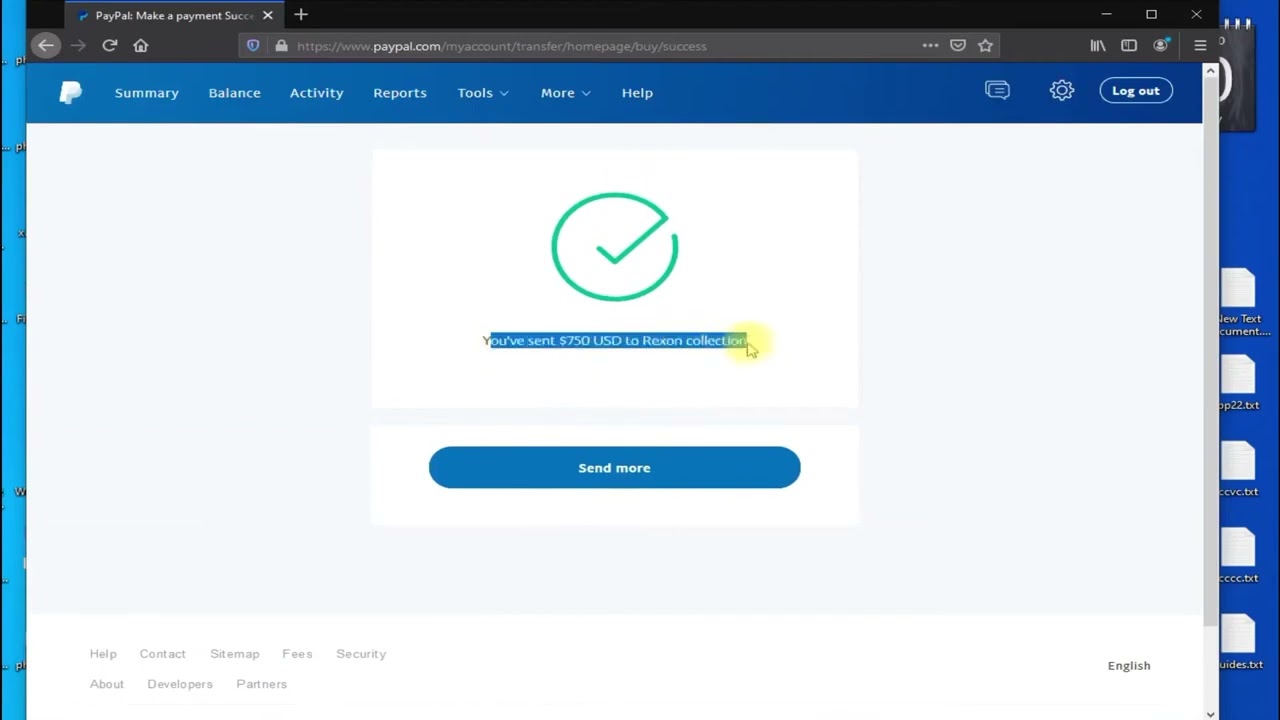Click the green success checkmark graphic

tap(615, 247)
